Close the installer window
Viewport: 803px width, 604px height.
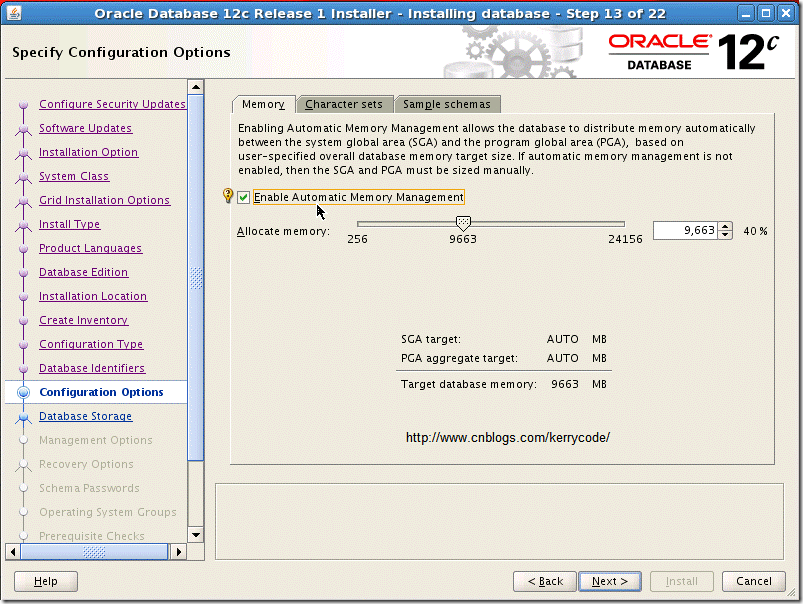[x=786, y=13]
